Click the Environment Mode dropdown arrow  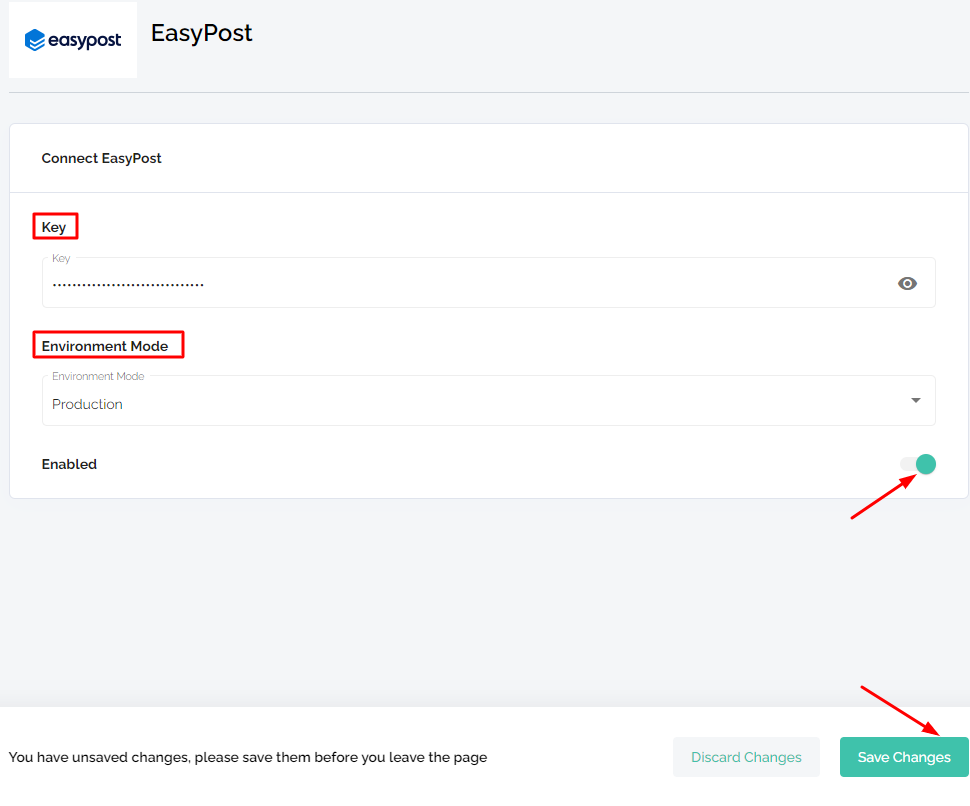coord(916,400)
